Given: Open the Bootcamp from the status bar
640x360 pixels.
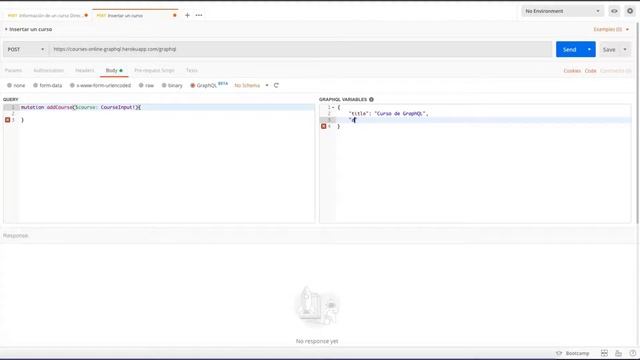Looking at the screenshot, I should [573, 353].
